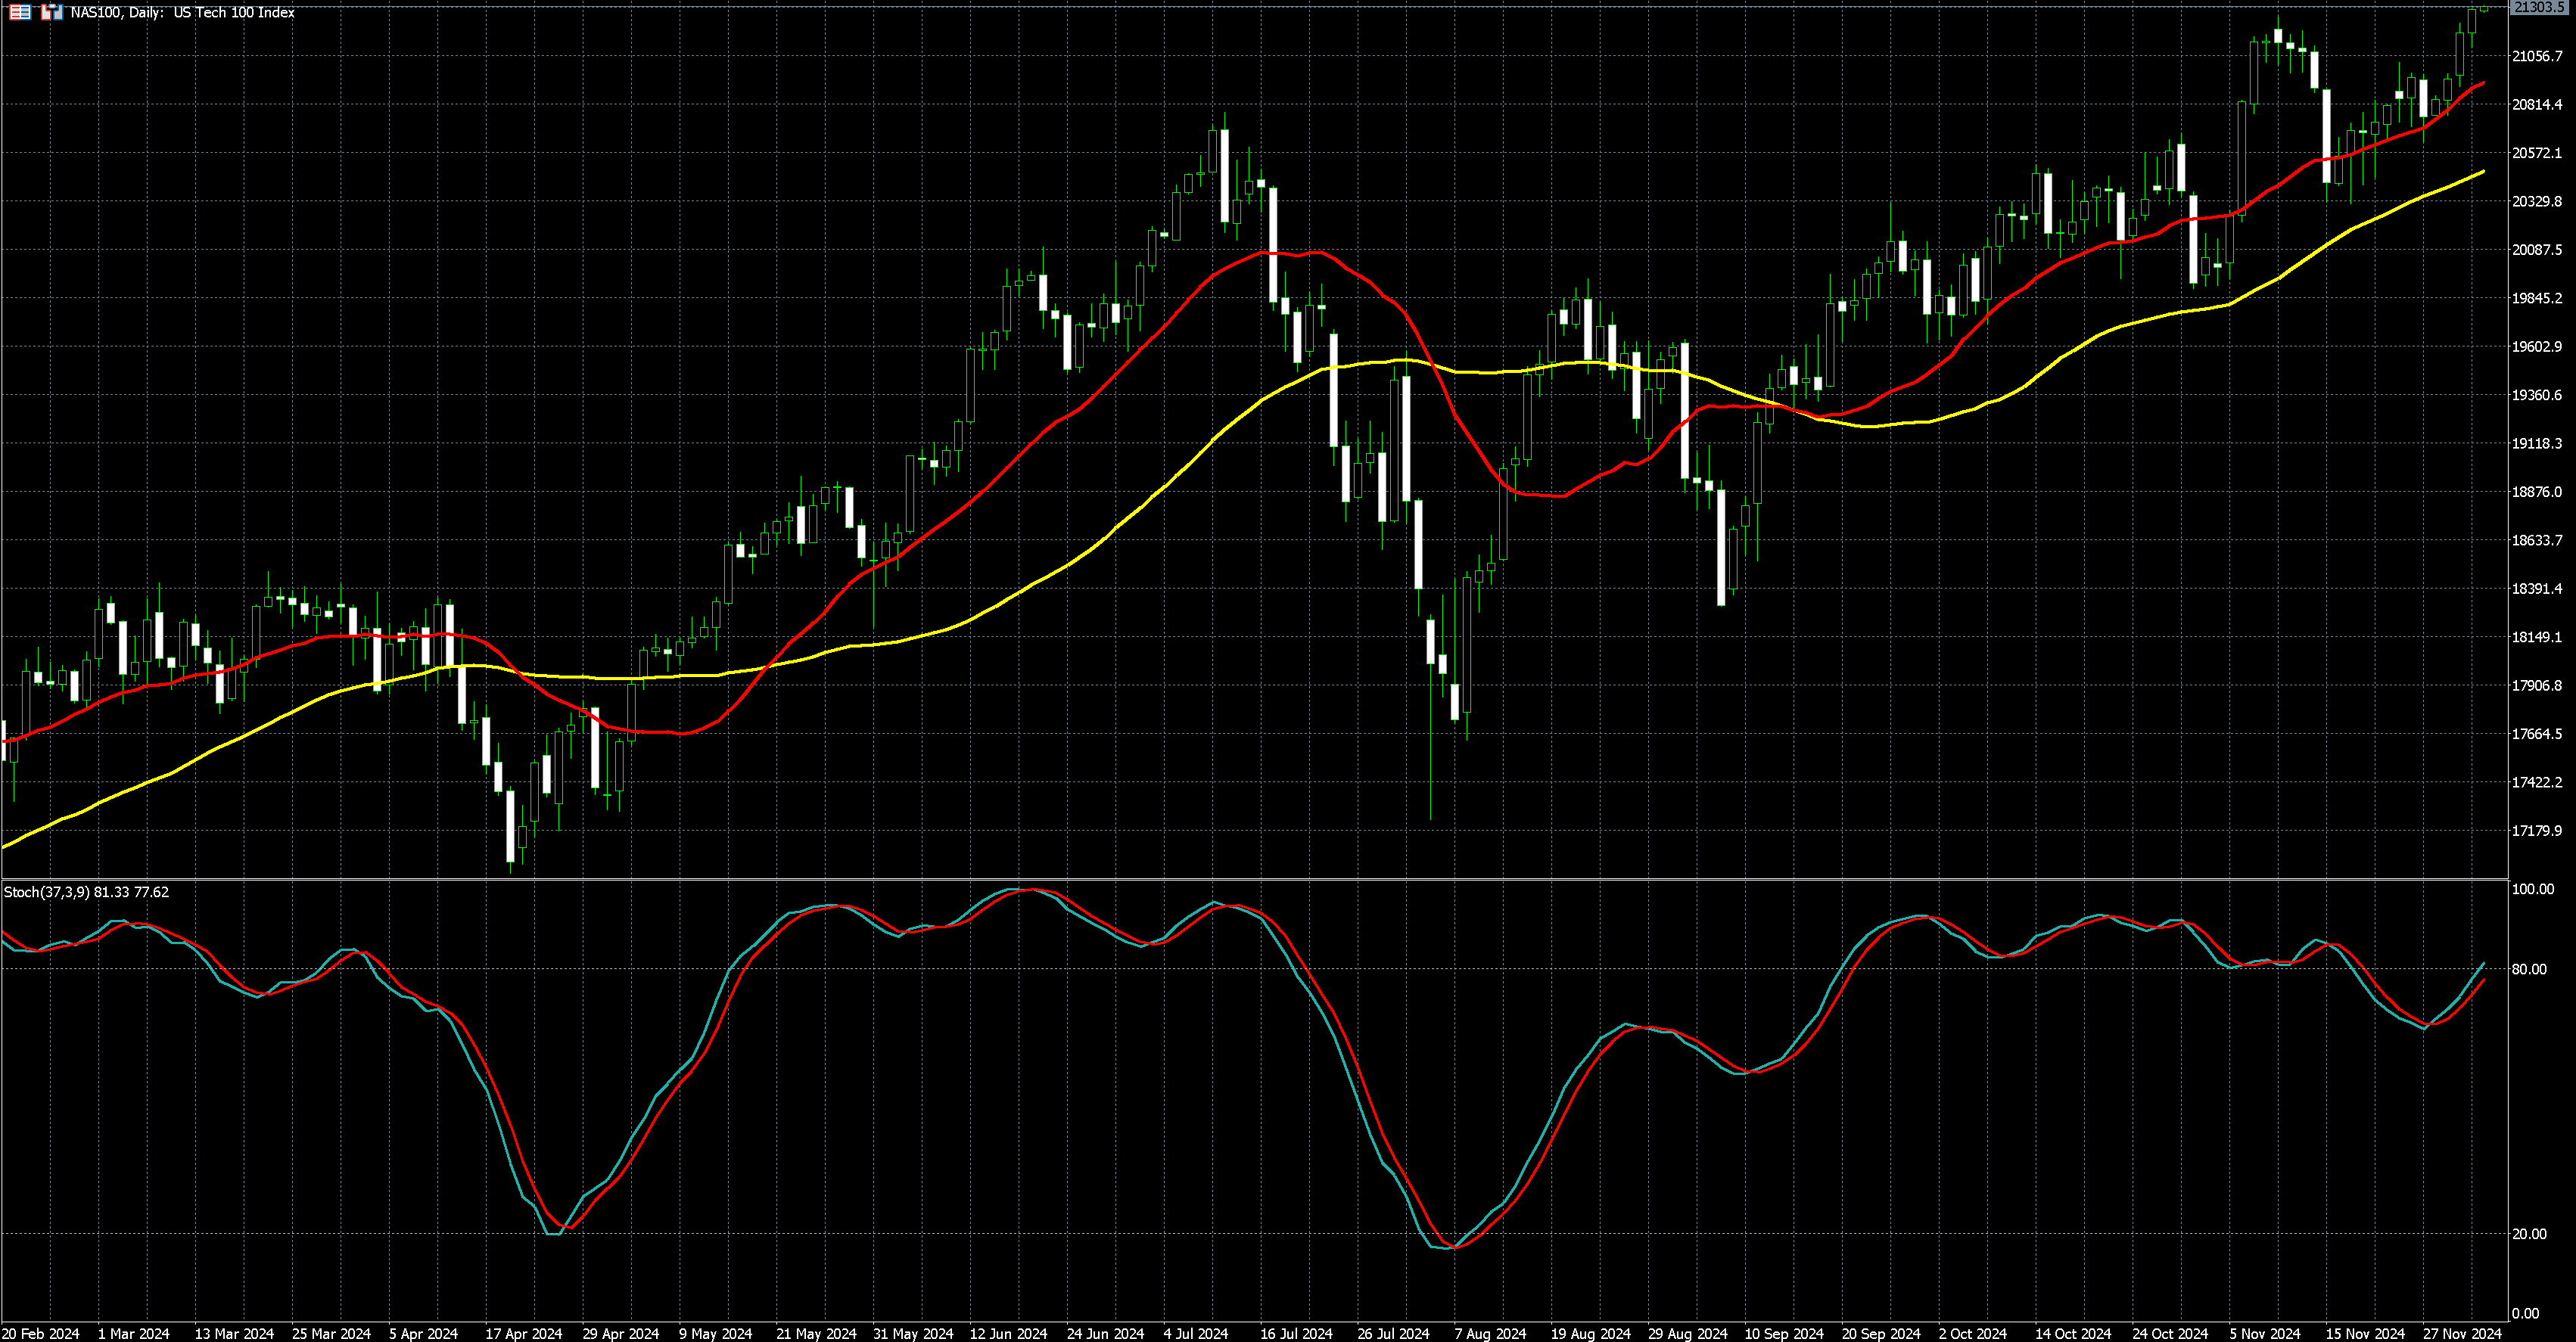Click the 17179.9 price scale label
Screen dimensions: 2576x1342
pos(2537,831)
